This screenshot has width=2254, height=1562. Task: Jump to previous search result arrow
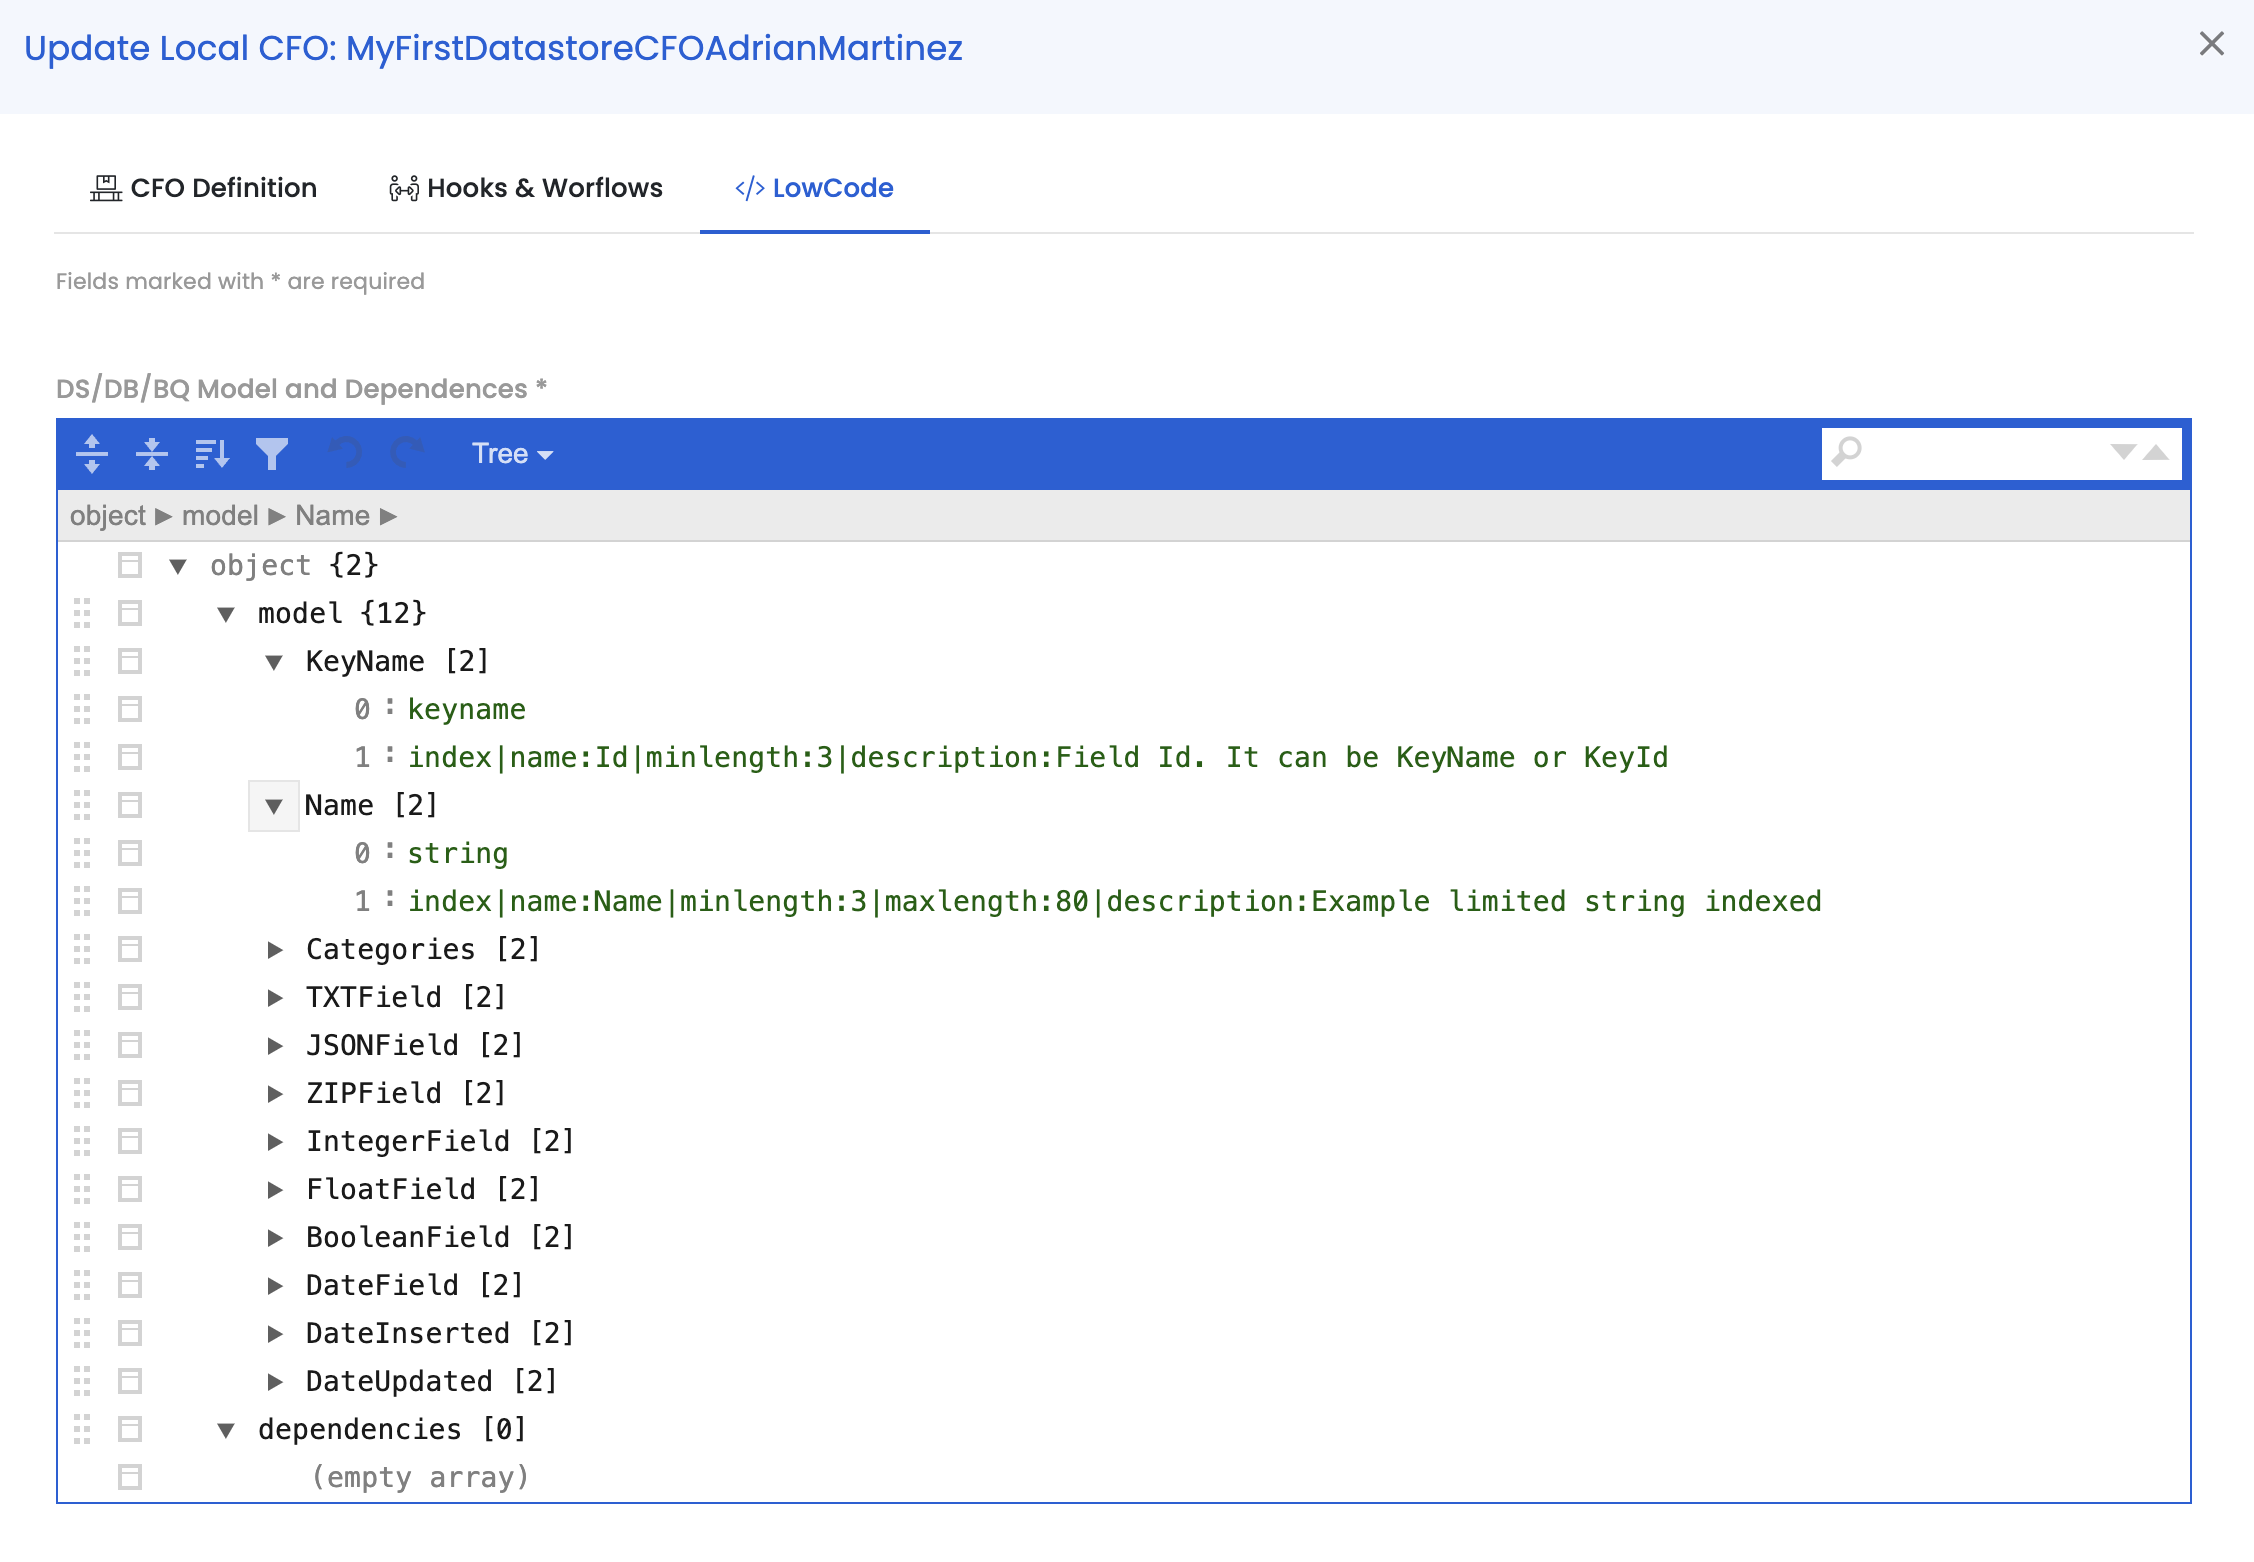pos(2156,452)
